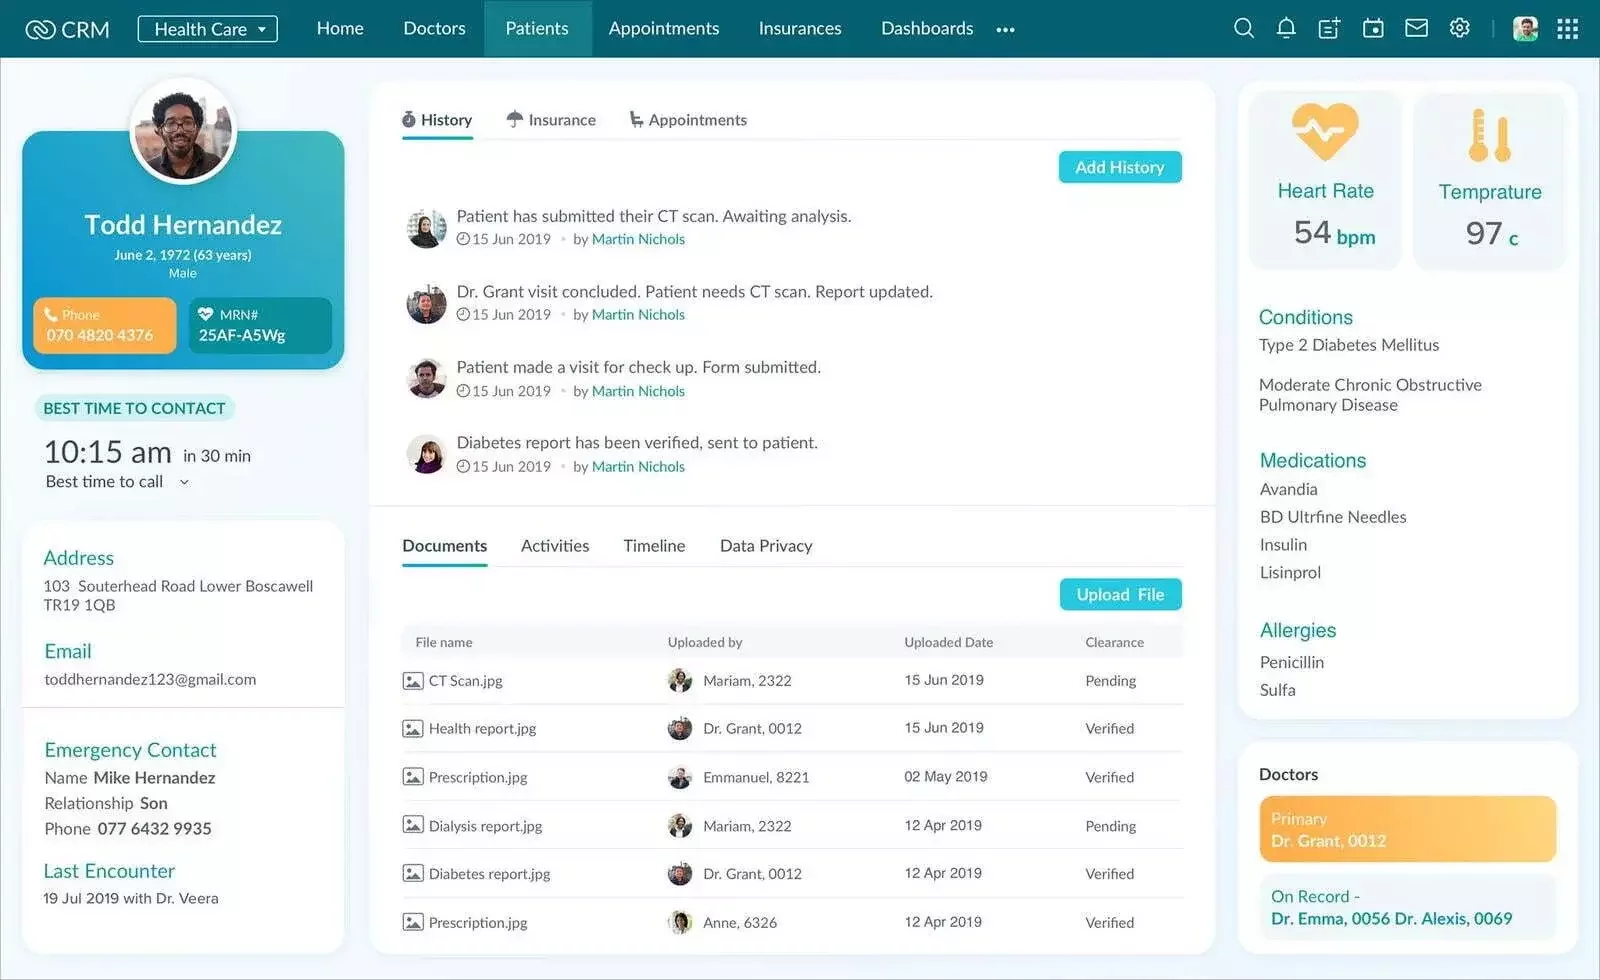Image resolution: width=1600 pixels, height=980 pixels.
Task: Show more navigation items via ellipsis
Action: point(1005,30)
